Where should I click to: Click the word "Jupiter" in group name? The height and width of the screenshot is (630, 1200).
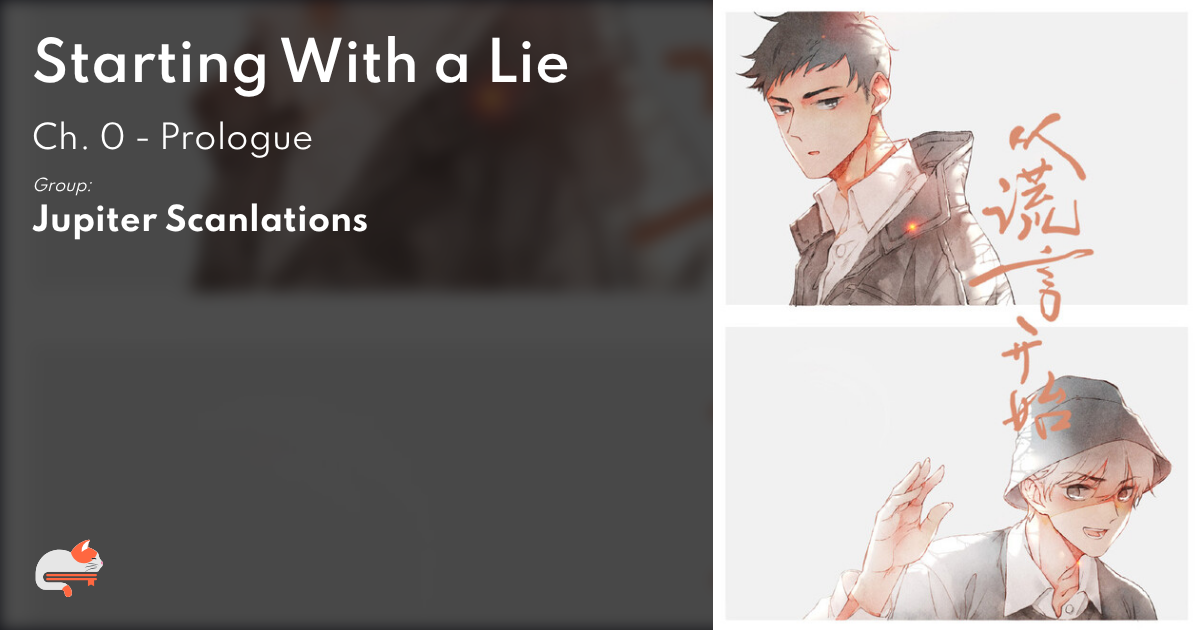[92, 220]
